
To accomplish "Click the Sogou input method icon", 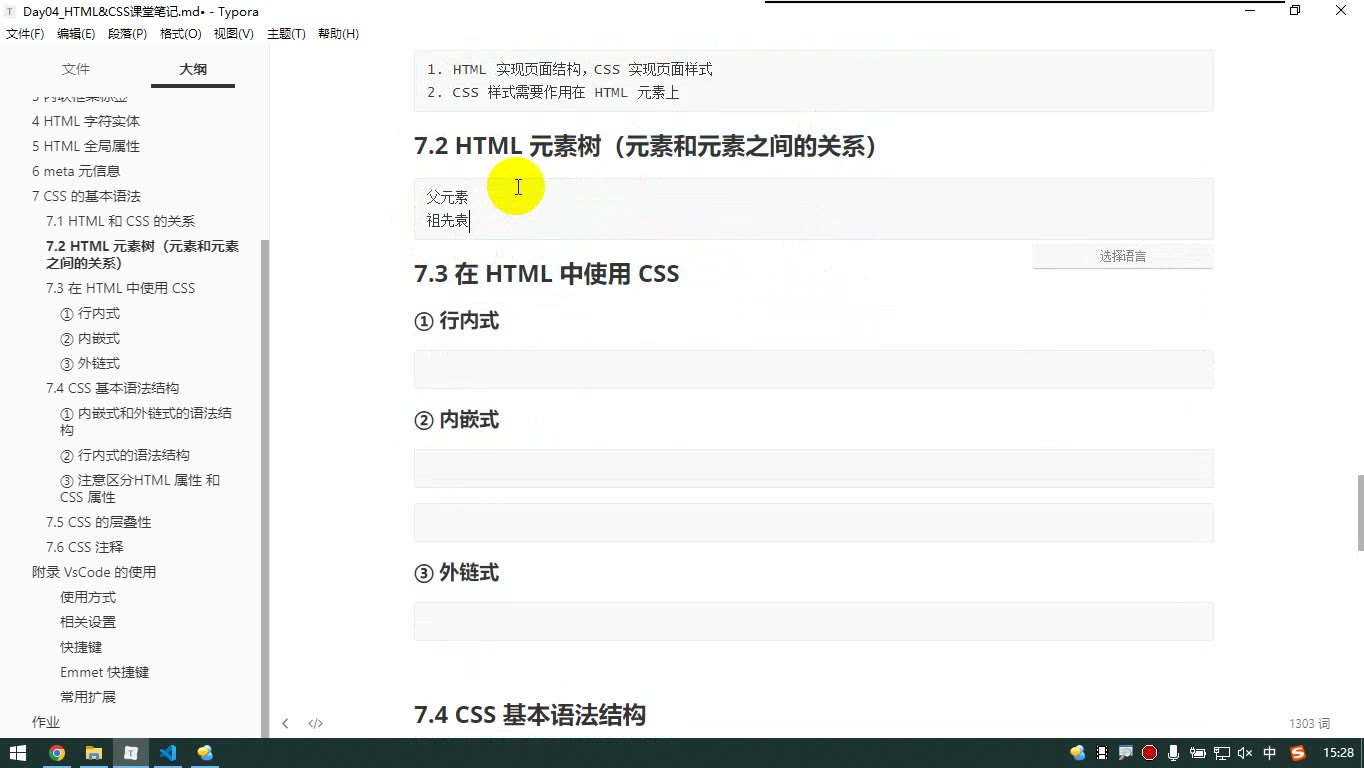I will coord(1298,753).
